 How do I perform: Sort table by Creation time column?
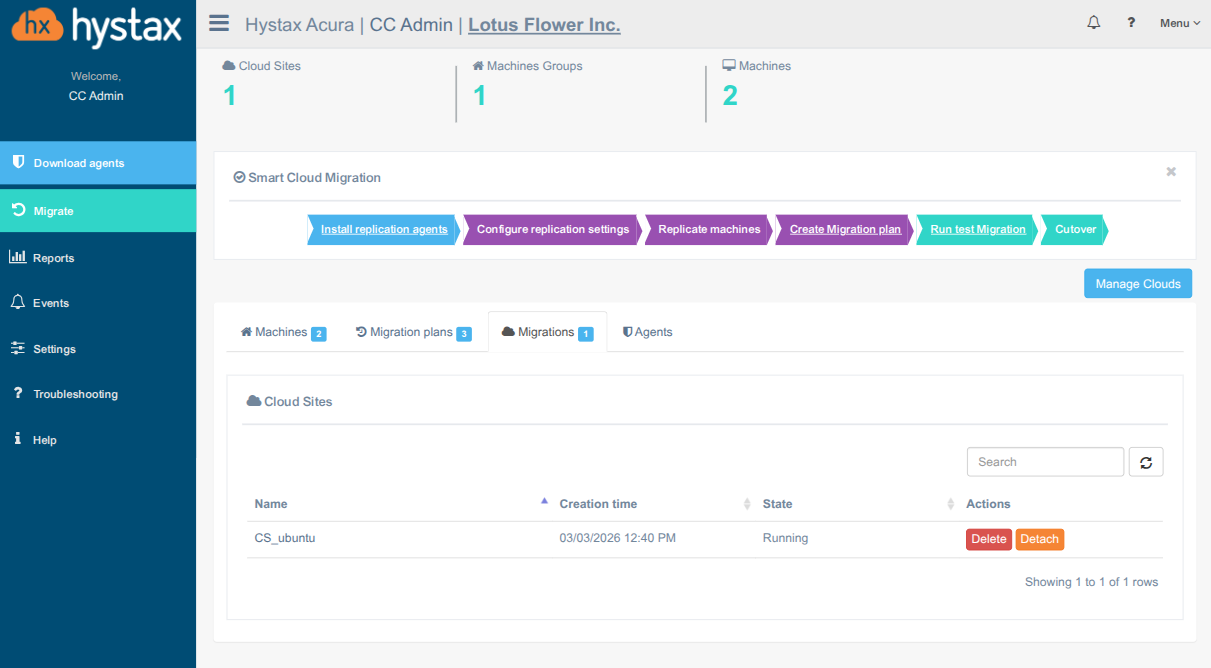tap(653, 504)
